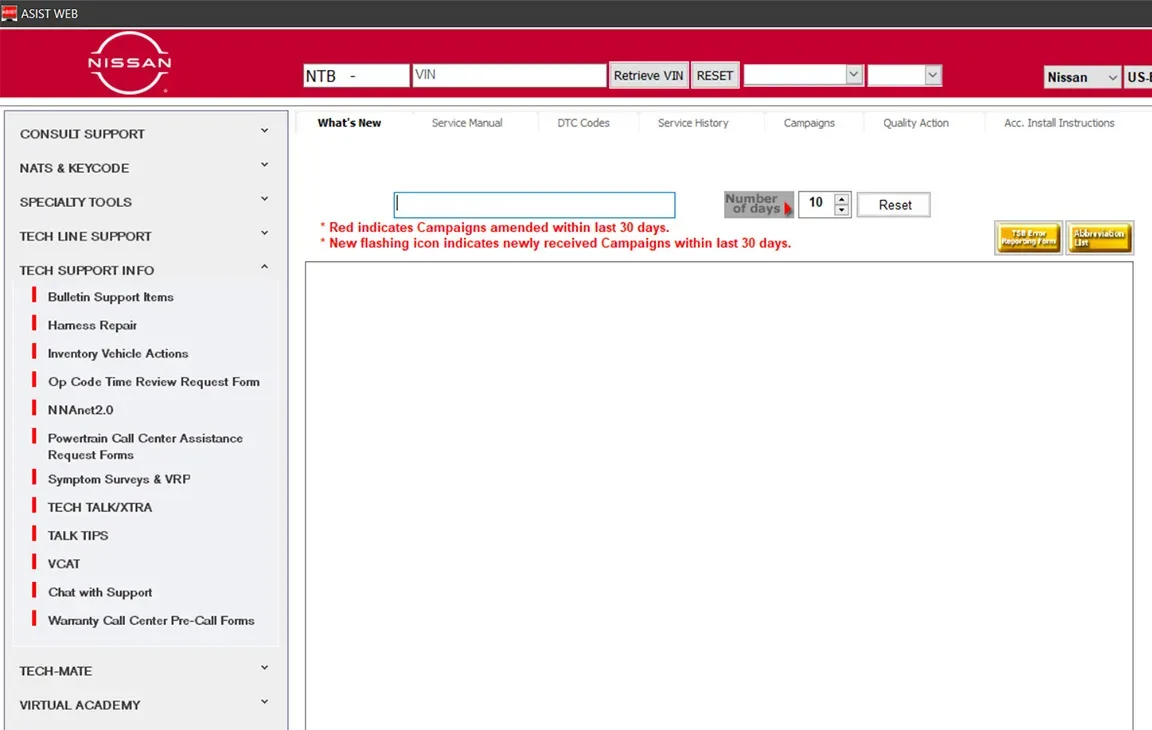
Task: Click the US region field beside the Nissan dropdown
Action: [x=1138, y=77]
